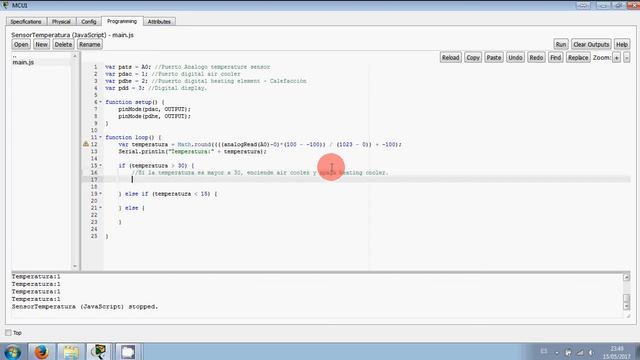Collapse the loop function fold arrow on line 11
The image size is (640, 360).
pyautogui.click(x=100, y=137)
